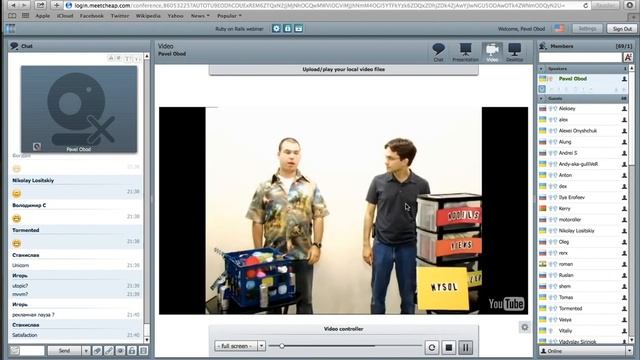Reload the page in address bar
640x360 pixels.
(585, 5)
